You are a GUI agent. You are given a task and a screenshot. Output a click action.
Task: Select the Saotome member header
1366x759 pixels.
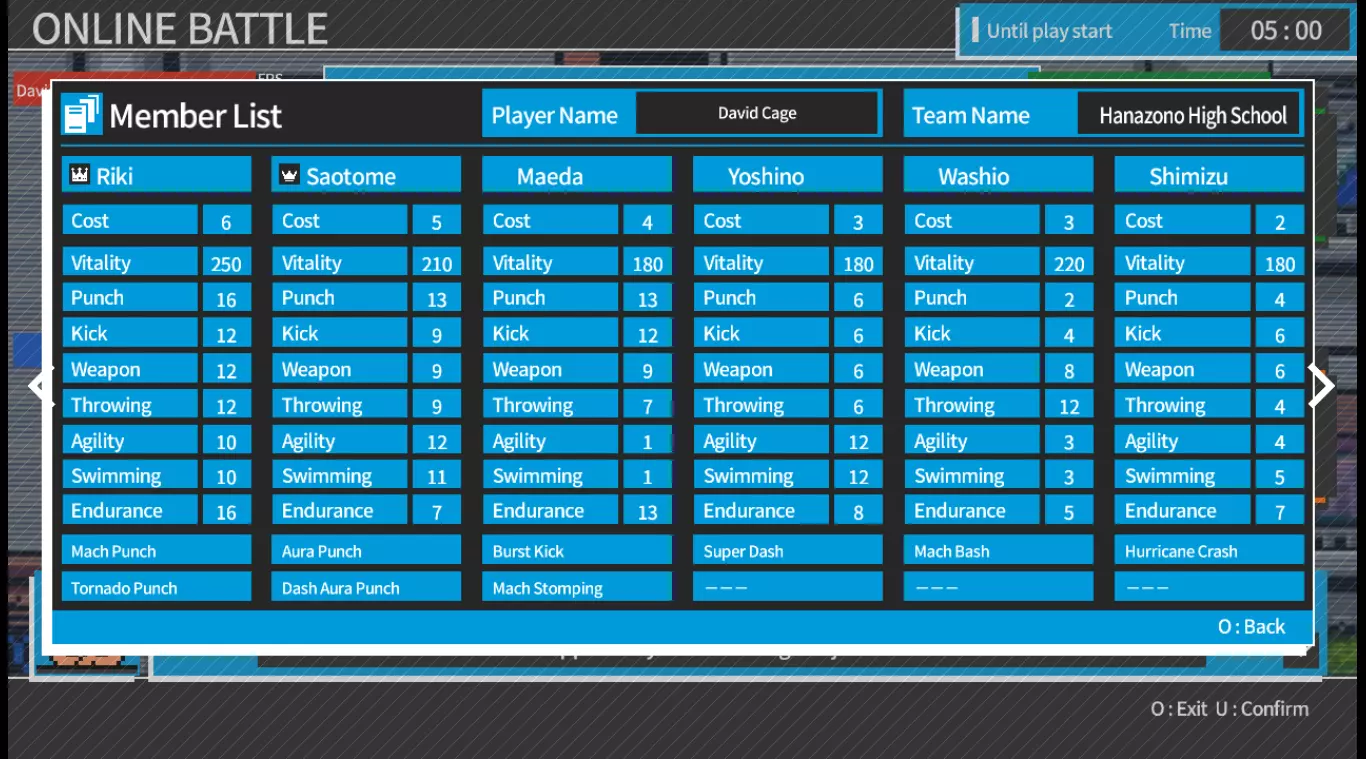[366, 175]
